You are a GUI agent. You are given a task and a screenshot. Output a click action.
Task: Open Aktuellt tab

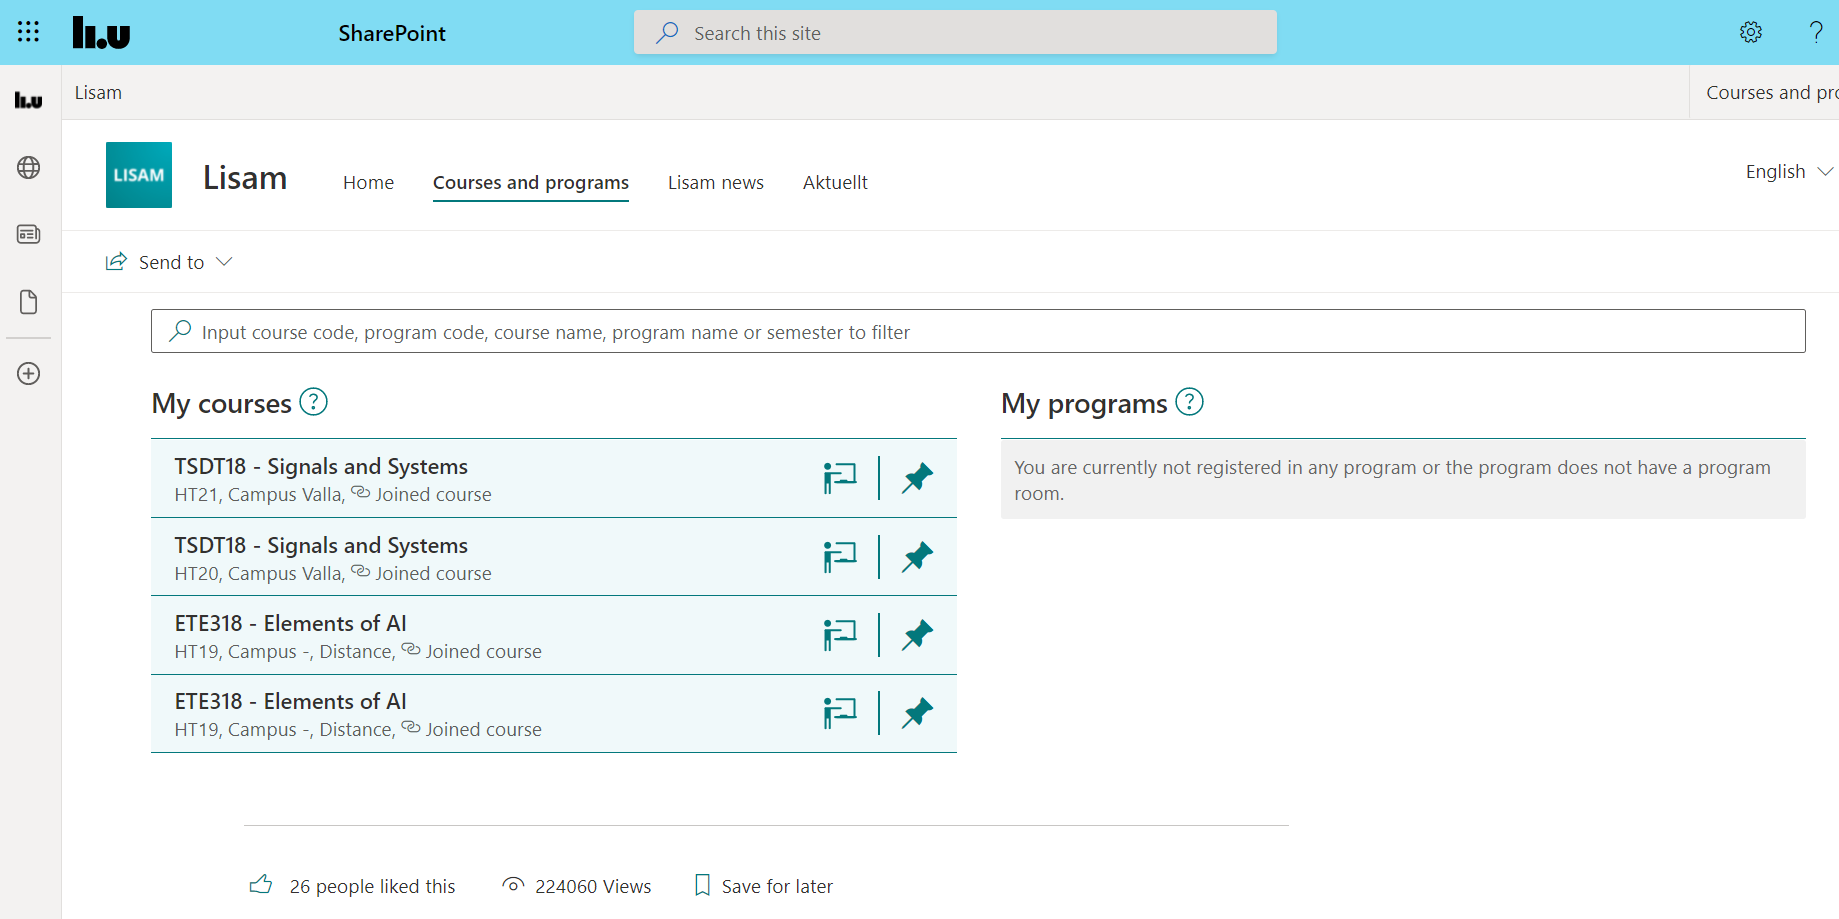pyautogui.click(x=835, y=183)
